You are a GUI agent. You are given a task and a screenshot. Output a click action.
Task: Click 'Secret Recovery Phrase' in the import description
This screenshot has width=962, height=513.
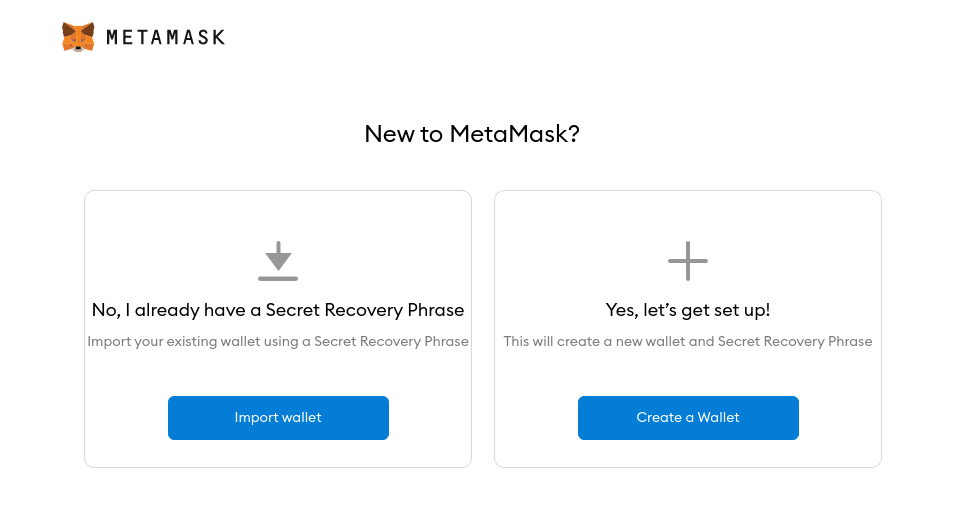[391, 341]
